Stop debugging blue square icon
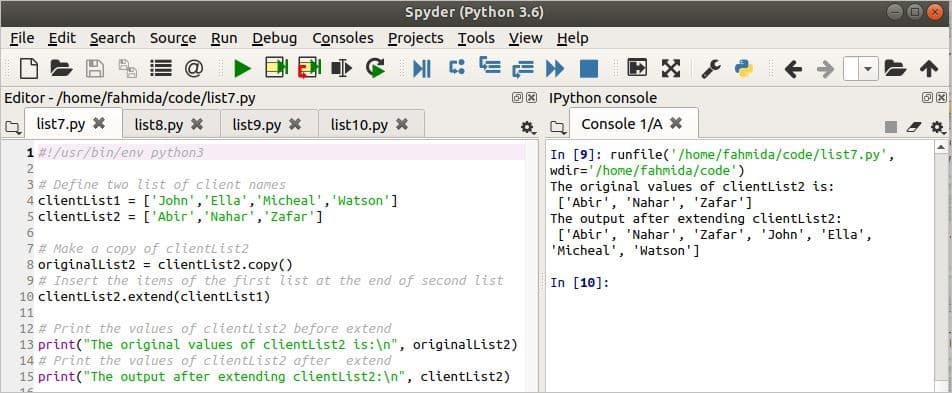952x393 pixels. tap(589, 69)
